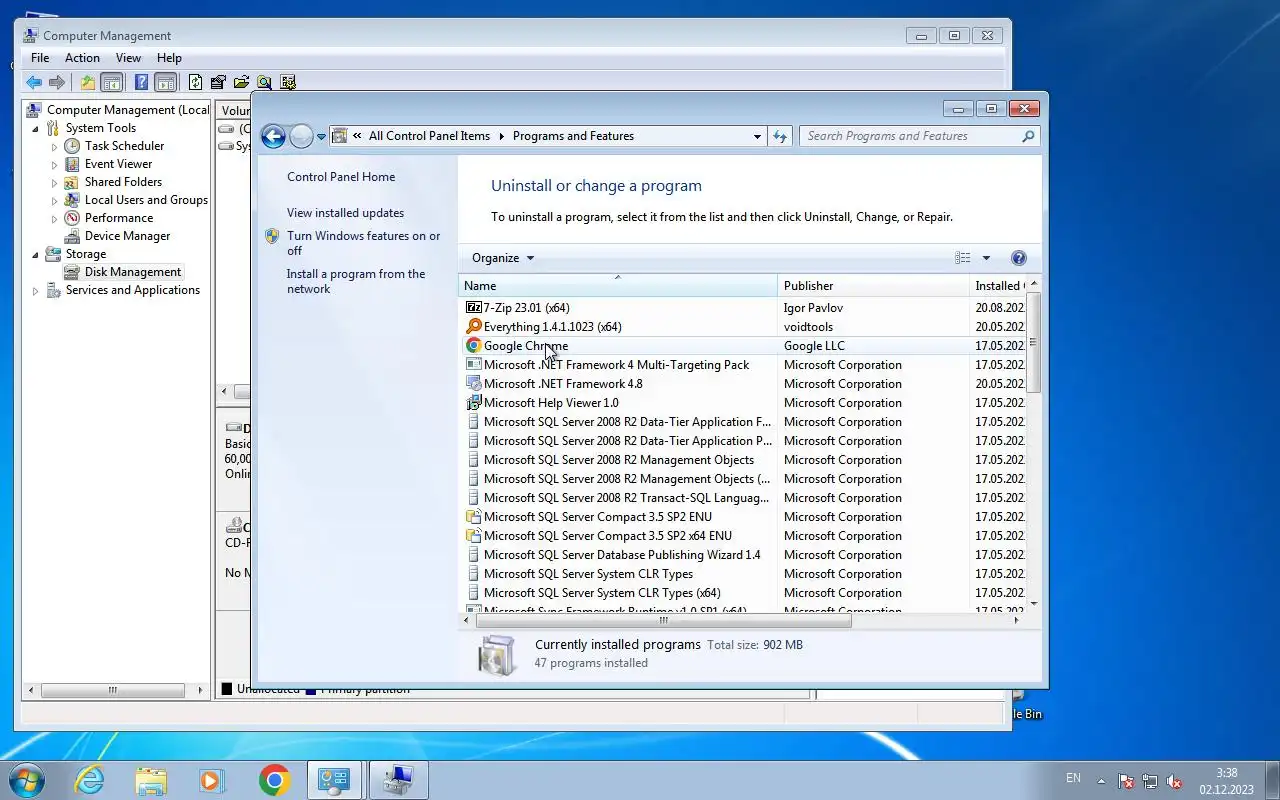1280x800 pixels.
Task: Open the Windows Start menu
Action: tap(27, 779)
